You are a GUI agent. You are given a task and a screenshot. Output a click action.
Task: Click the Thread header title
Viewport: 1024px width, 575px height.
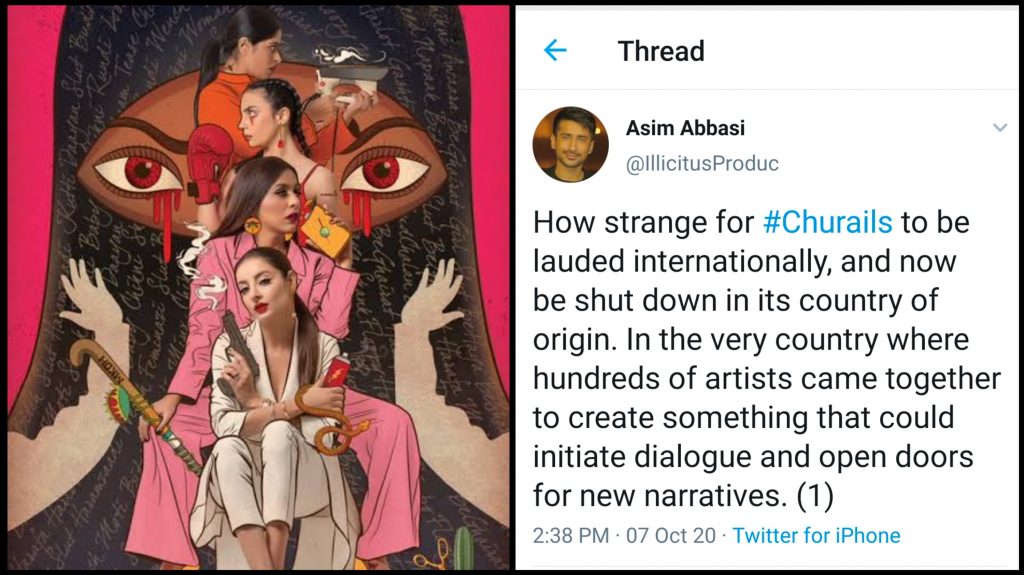click(660, 51)
